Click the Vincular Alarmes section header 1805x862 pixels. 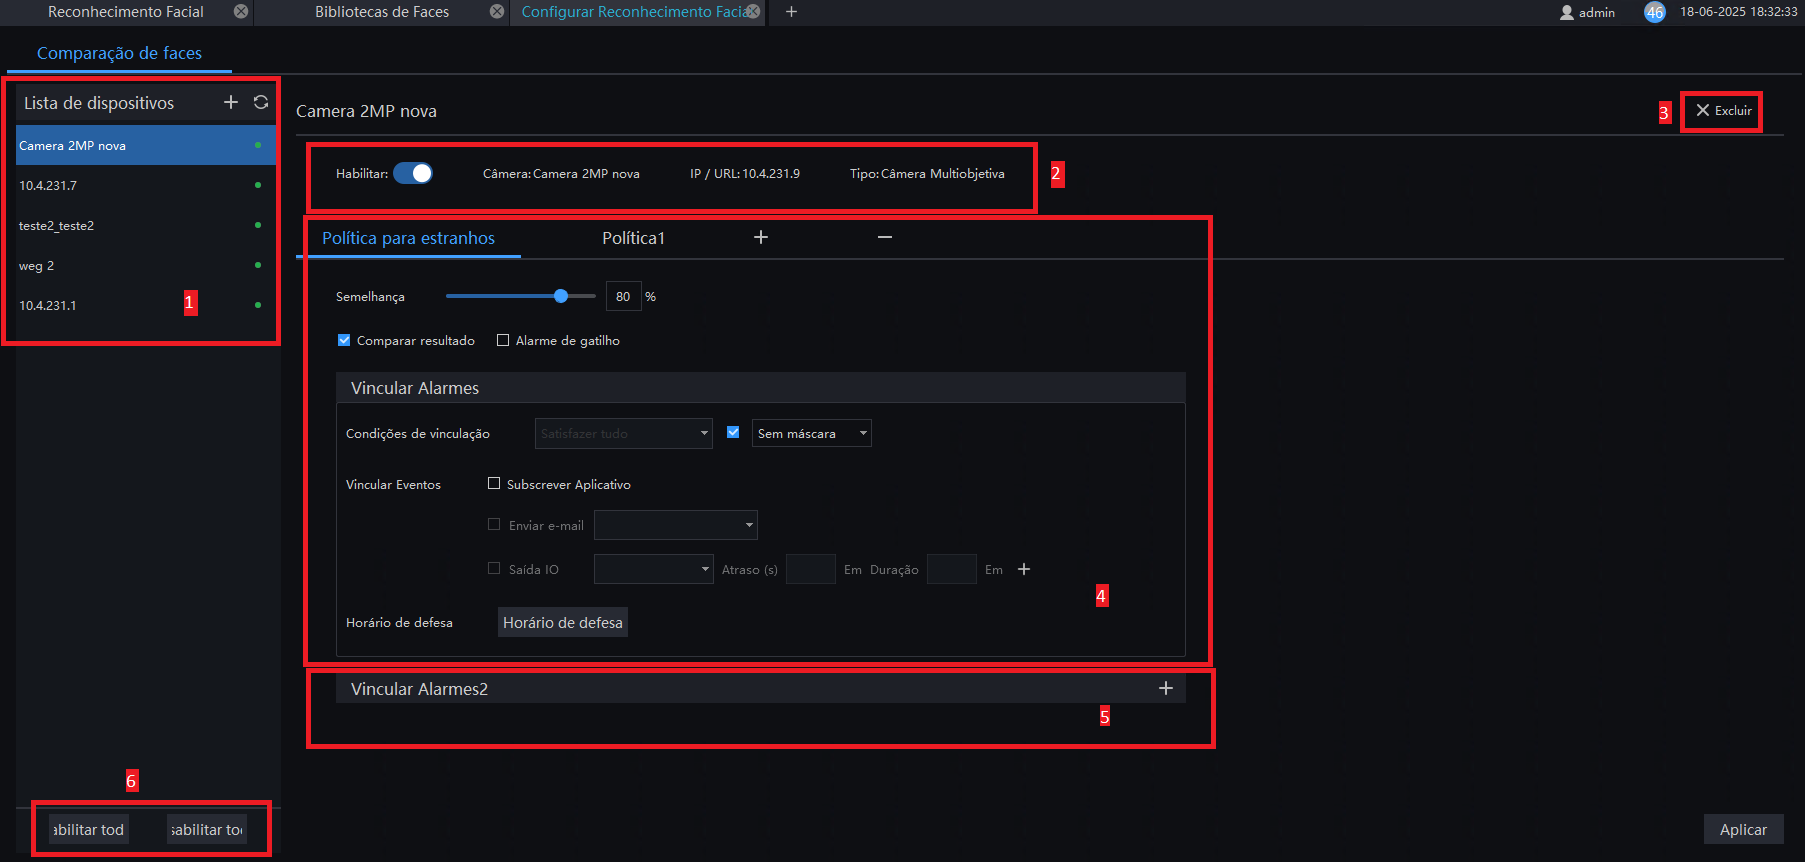pos(761,388)
